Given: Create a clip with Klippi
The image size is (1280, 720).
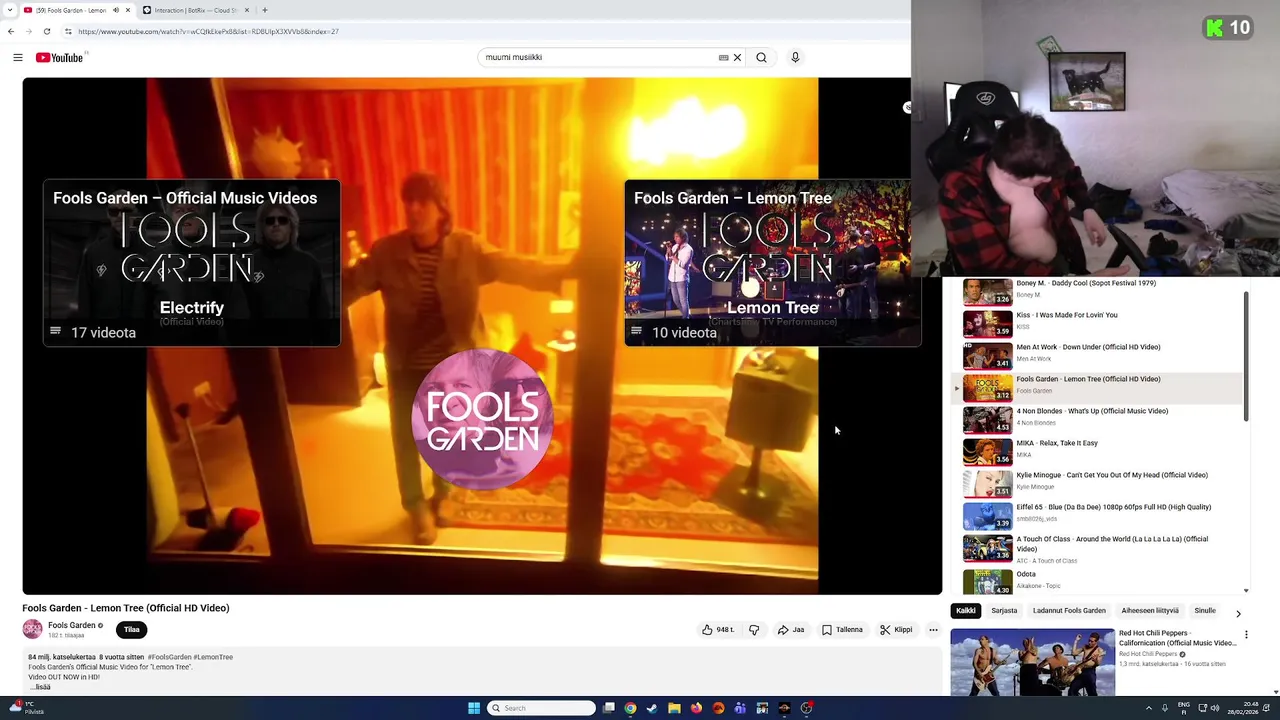Looking at the screenshot, I should click(896, 629).
